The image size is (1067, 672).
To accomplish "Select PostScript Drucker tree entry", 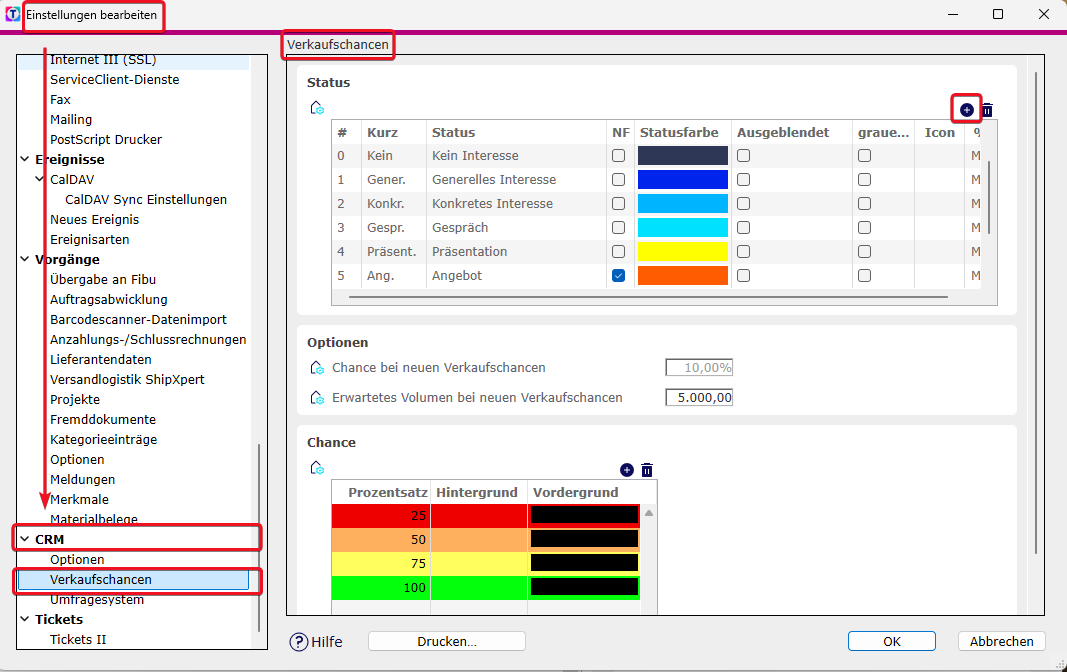I will [105, 139].
